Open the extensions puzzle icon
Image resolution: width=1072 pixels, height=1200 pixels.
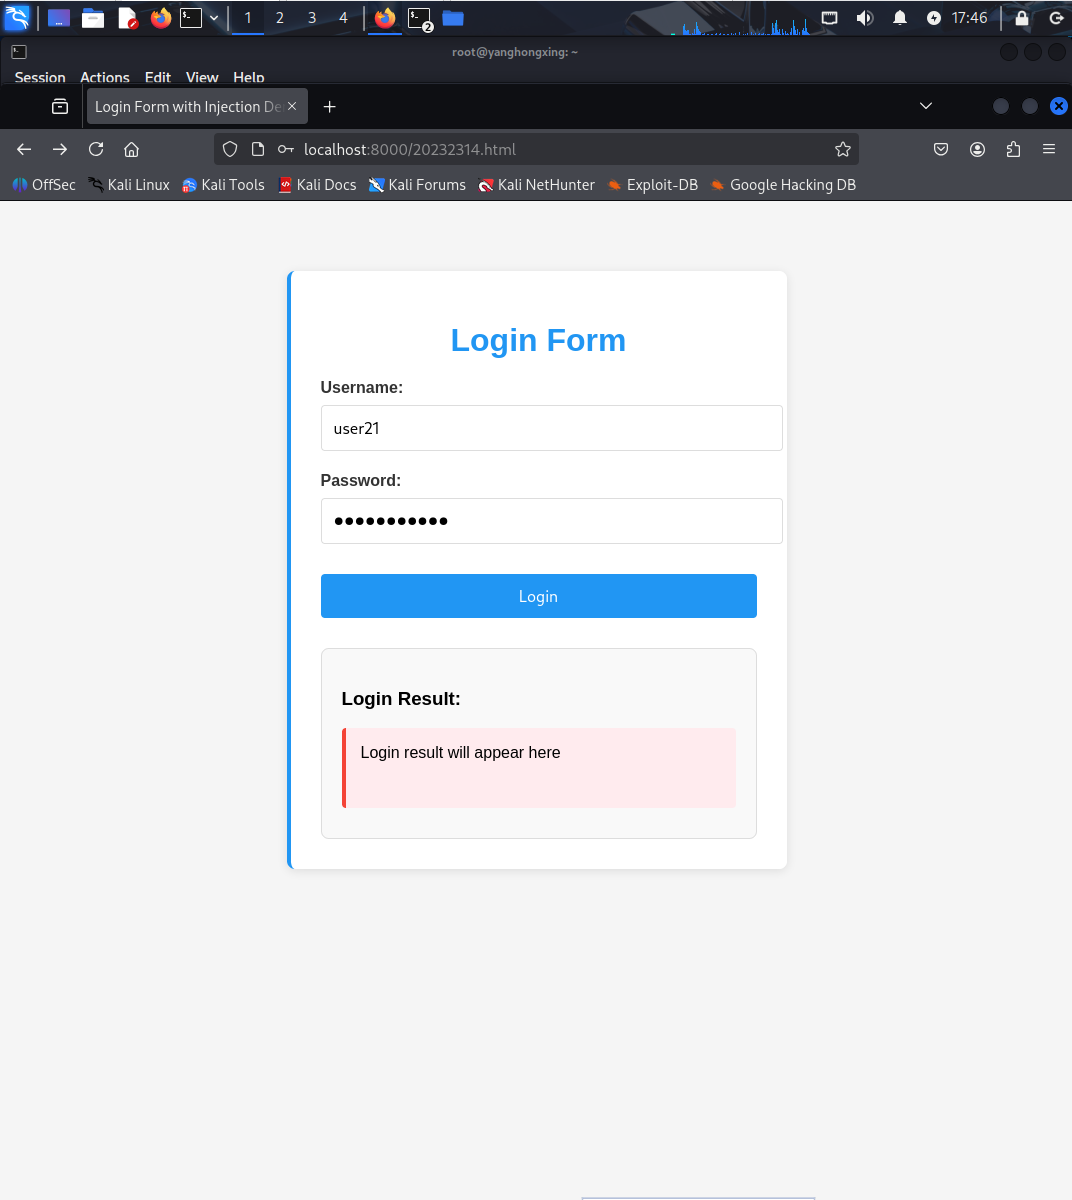1013,149
